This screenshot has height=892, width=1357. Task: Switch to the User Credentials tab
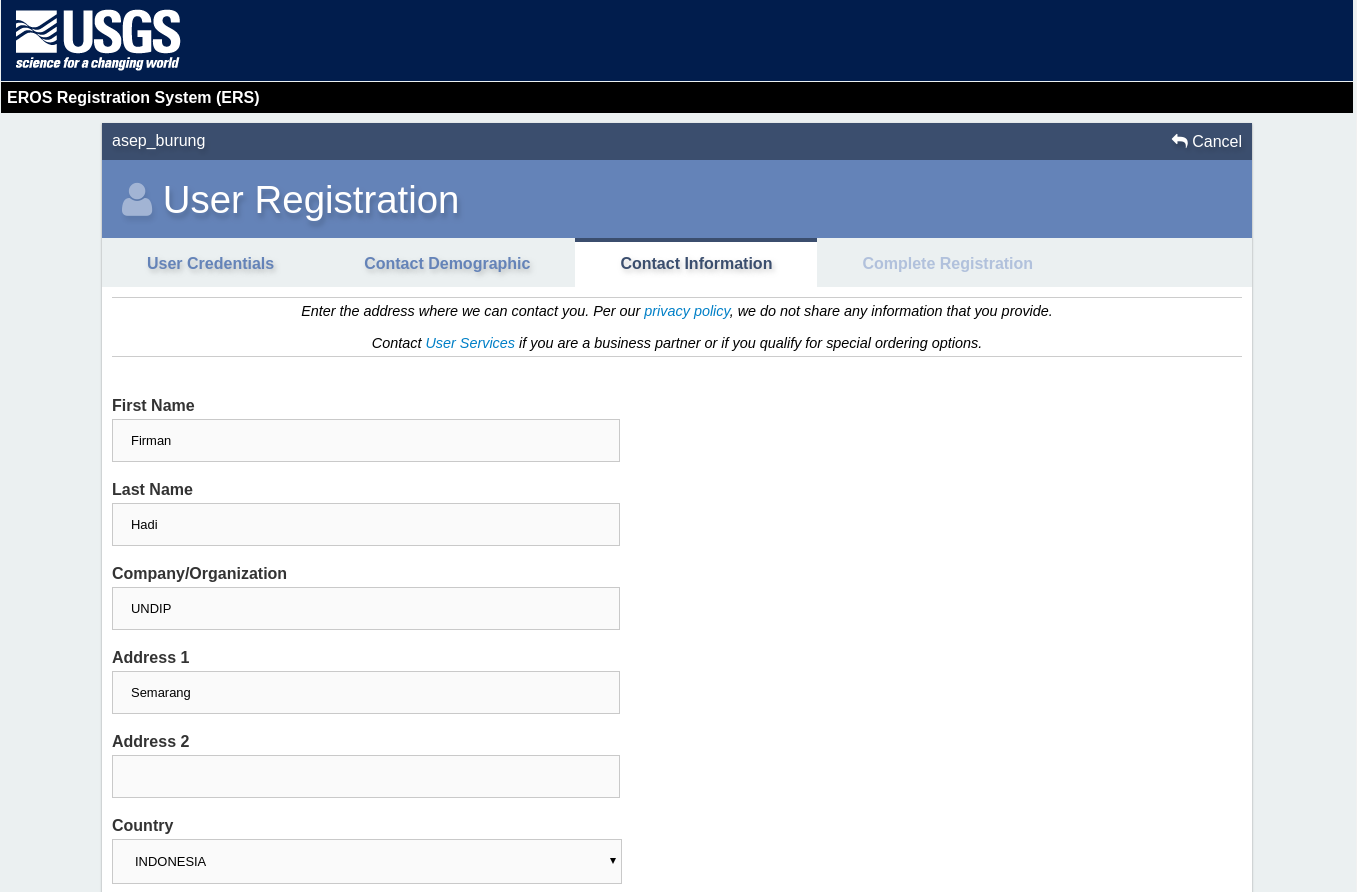(x=210, y=264)
